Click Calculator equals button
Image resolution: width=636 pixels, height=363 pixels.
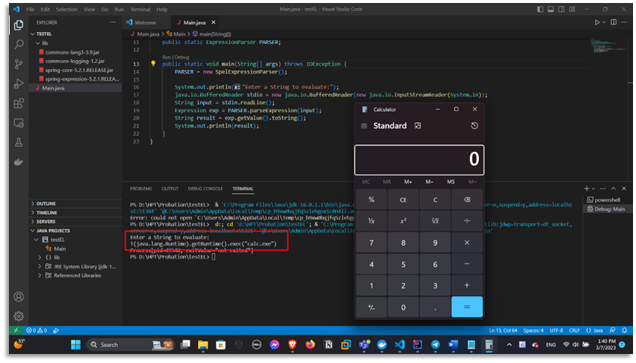pos(467,307)
